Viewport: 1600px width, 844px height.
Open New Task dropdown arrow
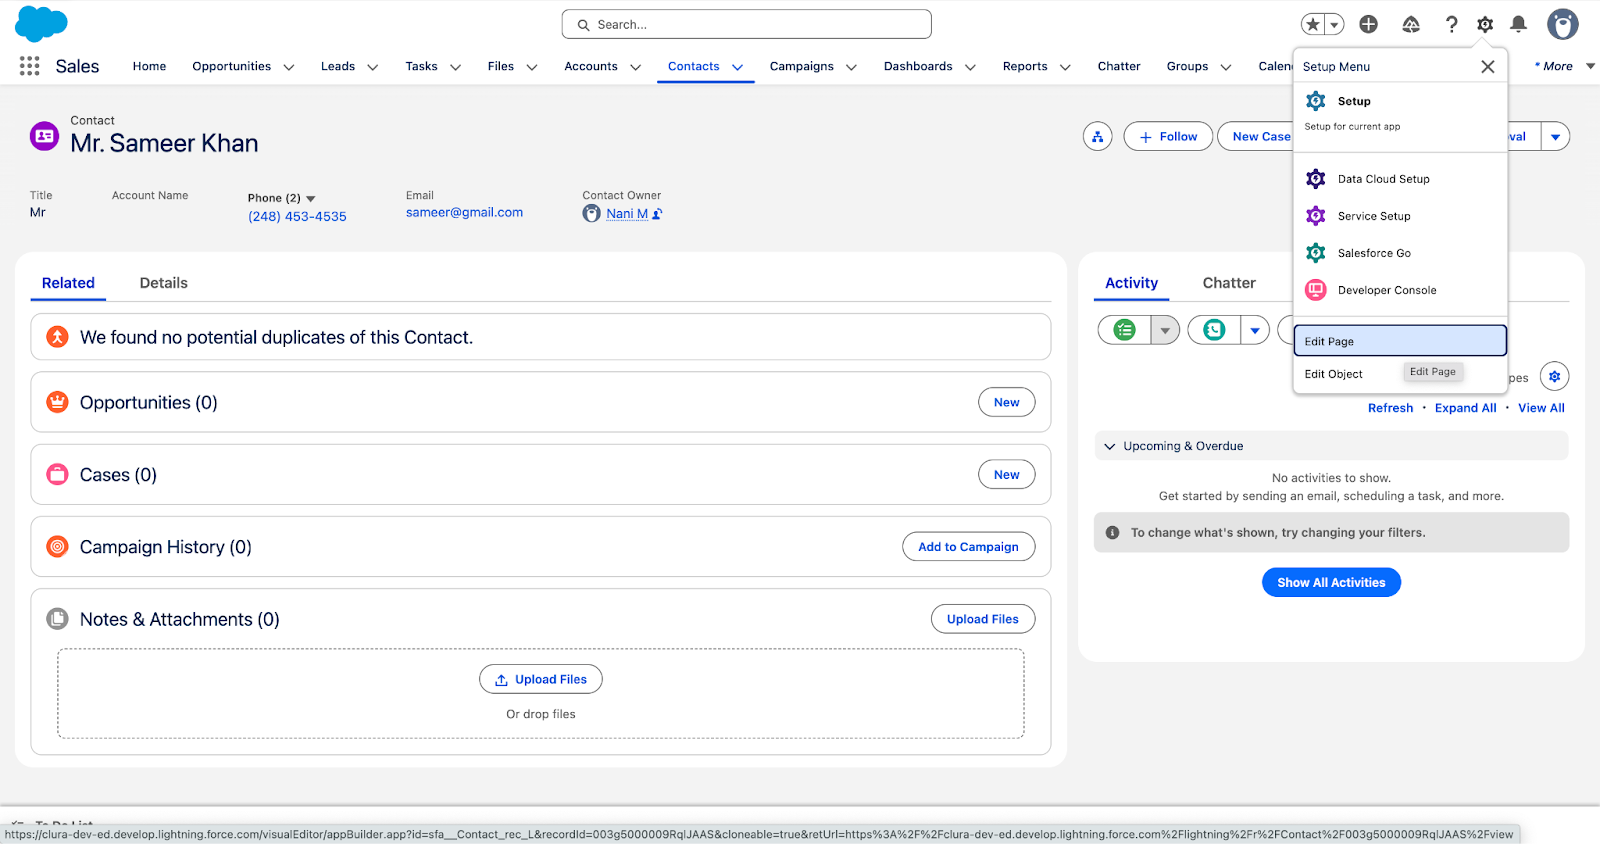1165,330
